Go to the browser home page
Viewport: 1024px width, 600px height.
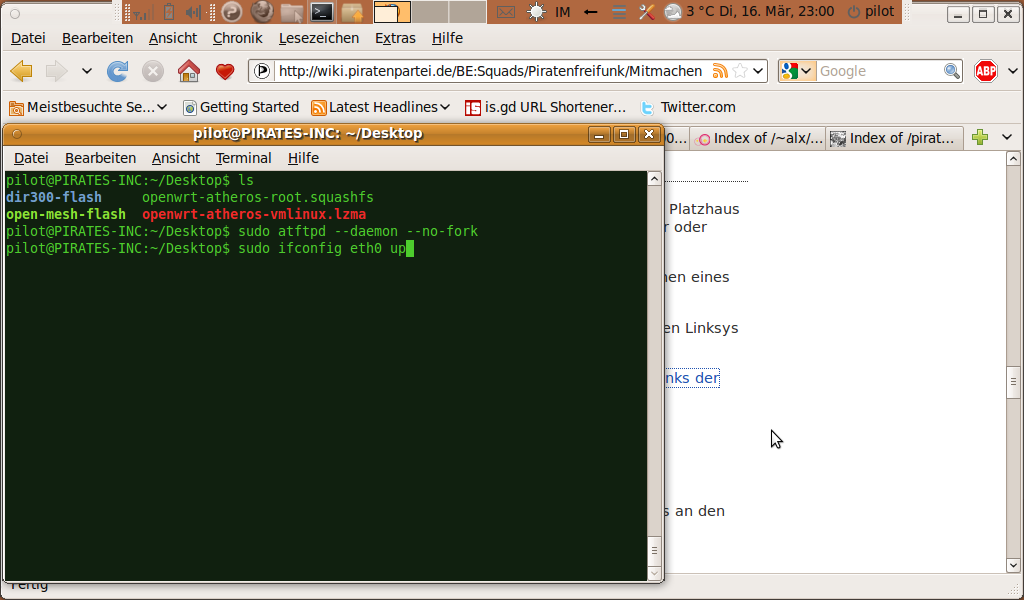click(188, 71)
